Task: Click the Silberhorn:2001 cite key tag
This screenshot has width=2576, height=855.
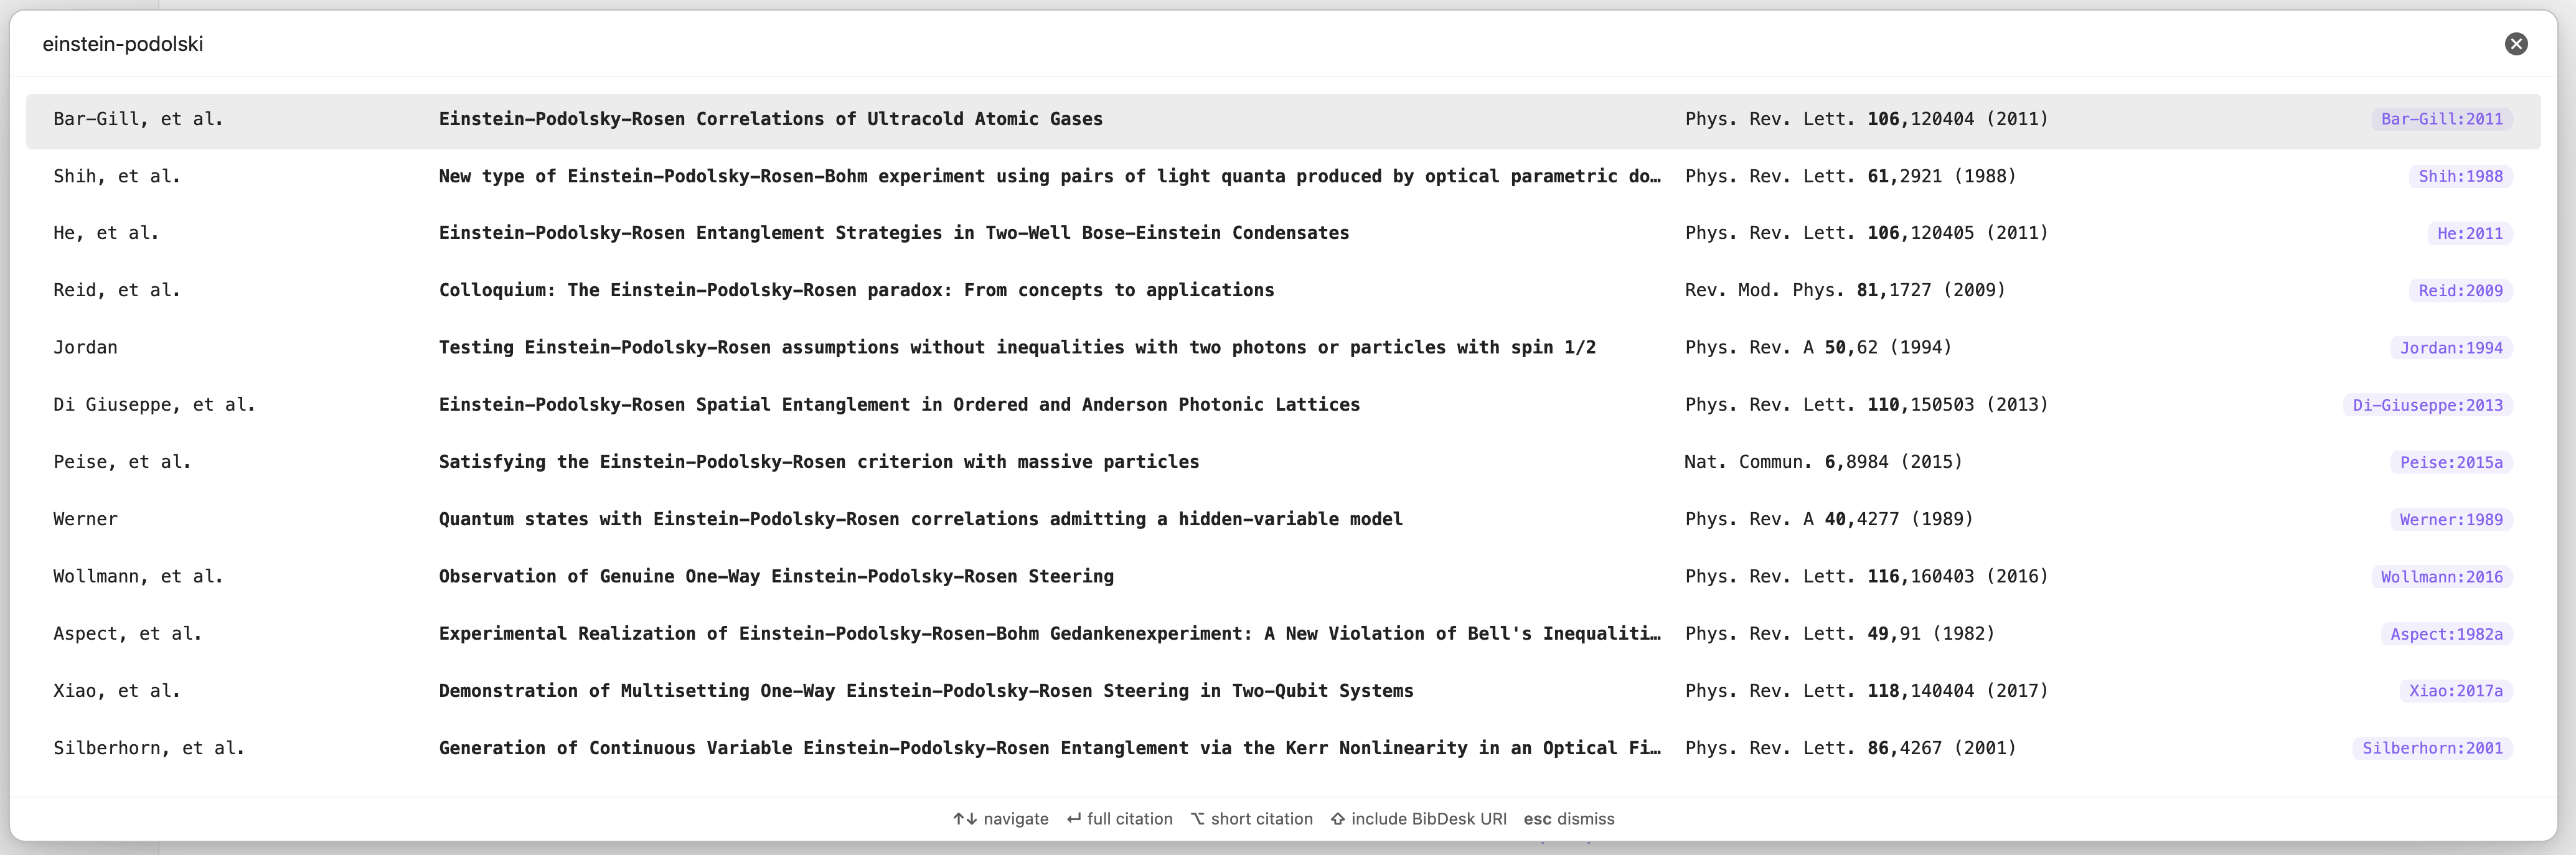Action: (x=2432, y=748)
